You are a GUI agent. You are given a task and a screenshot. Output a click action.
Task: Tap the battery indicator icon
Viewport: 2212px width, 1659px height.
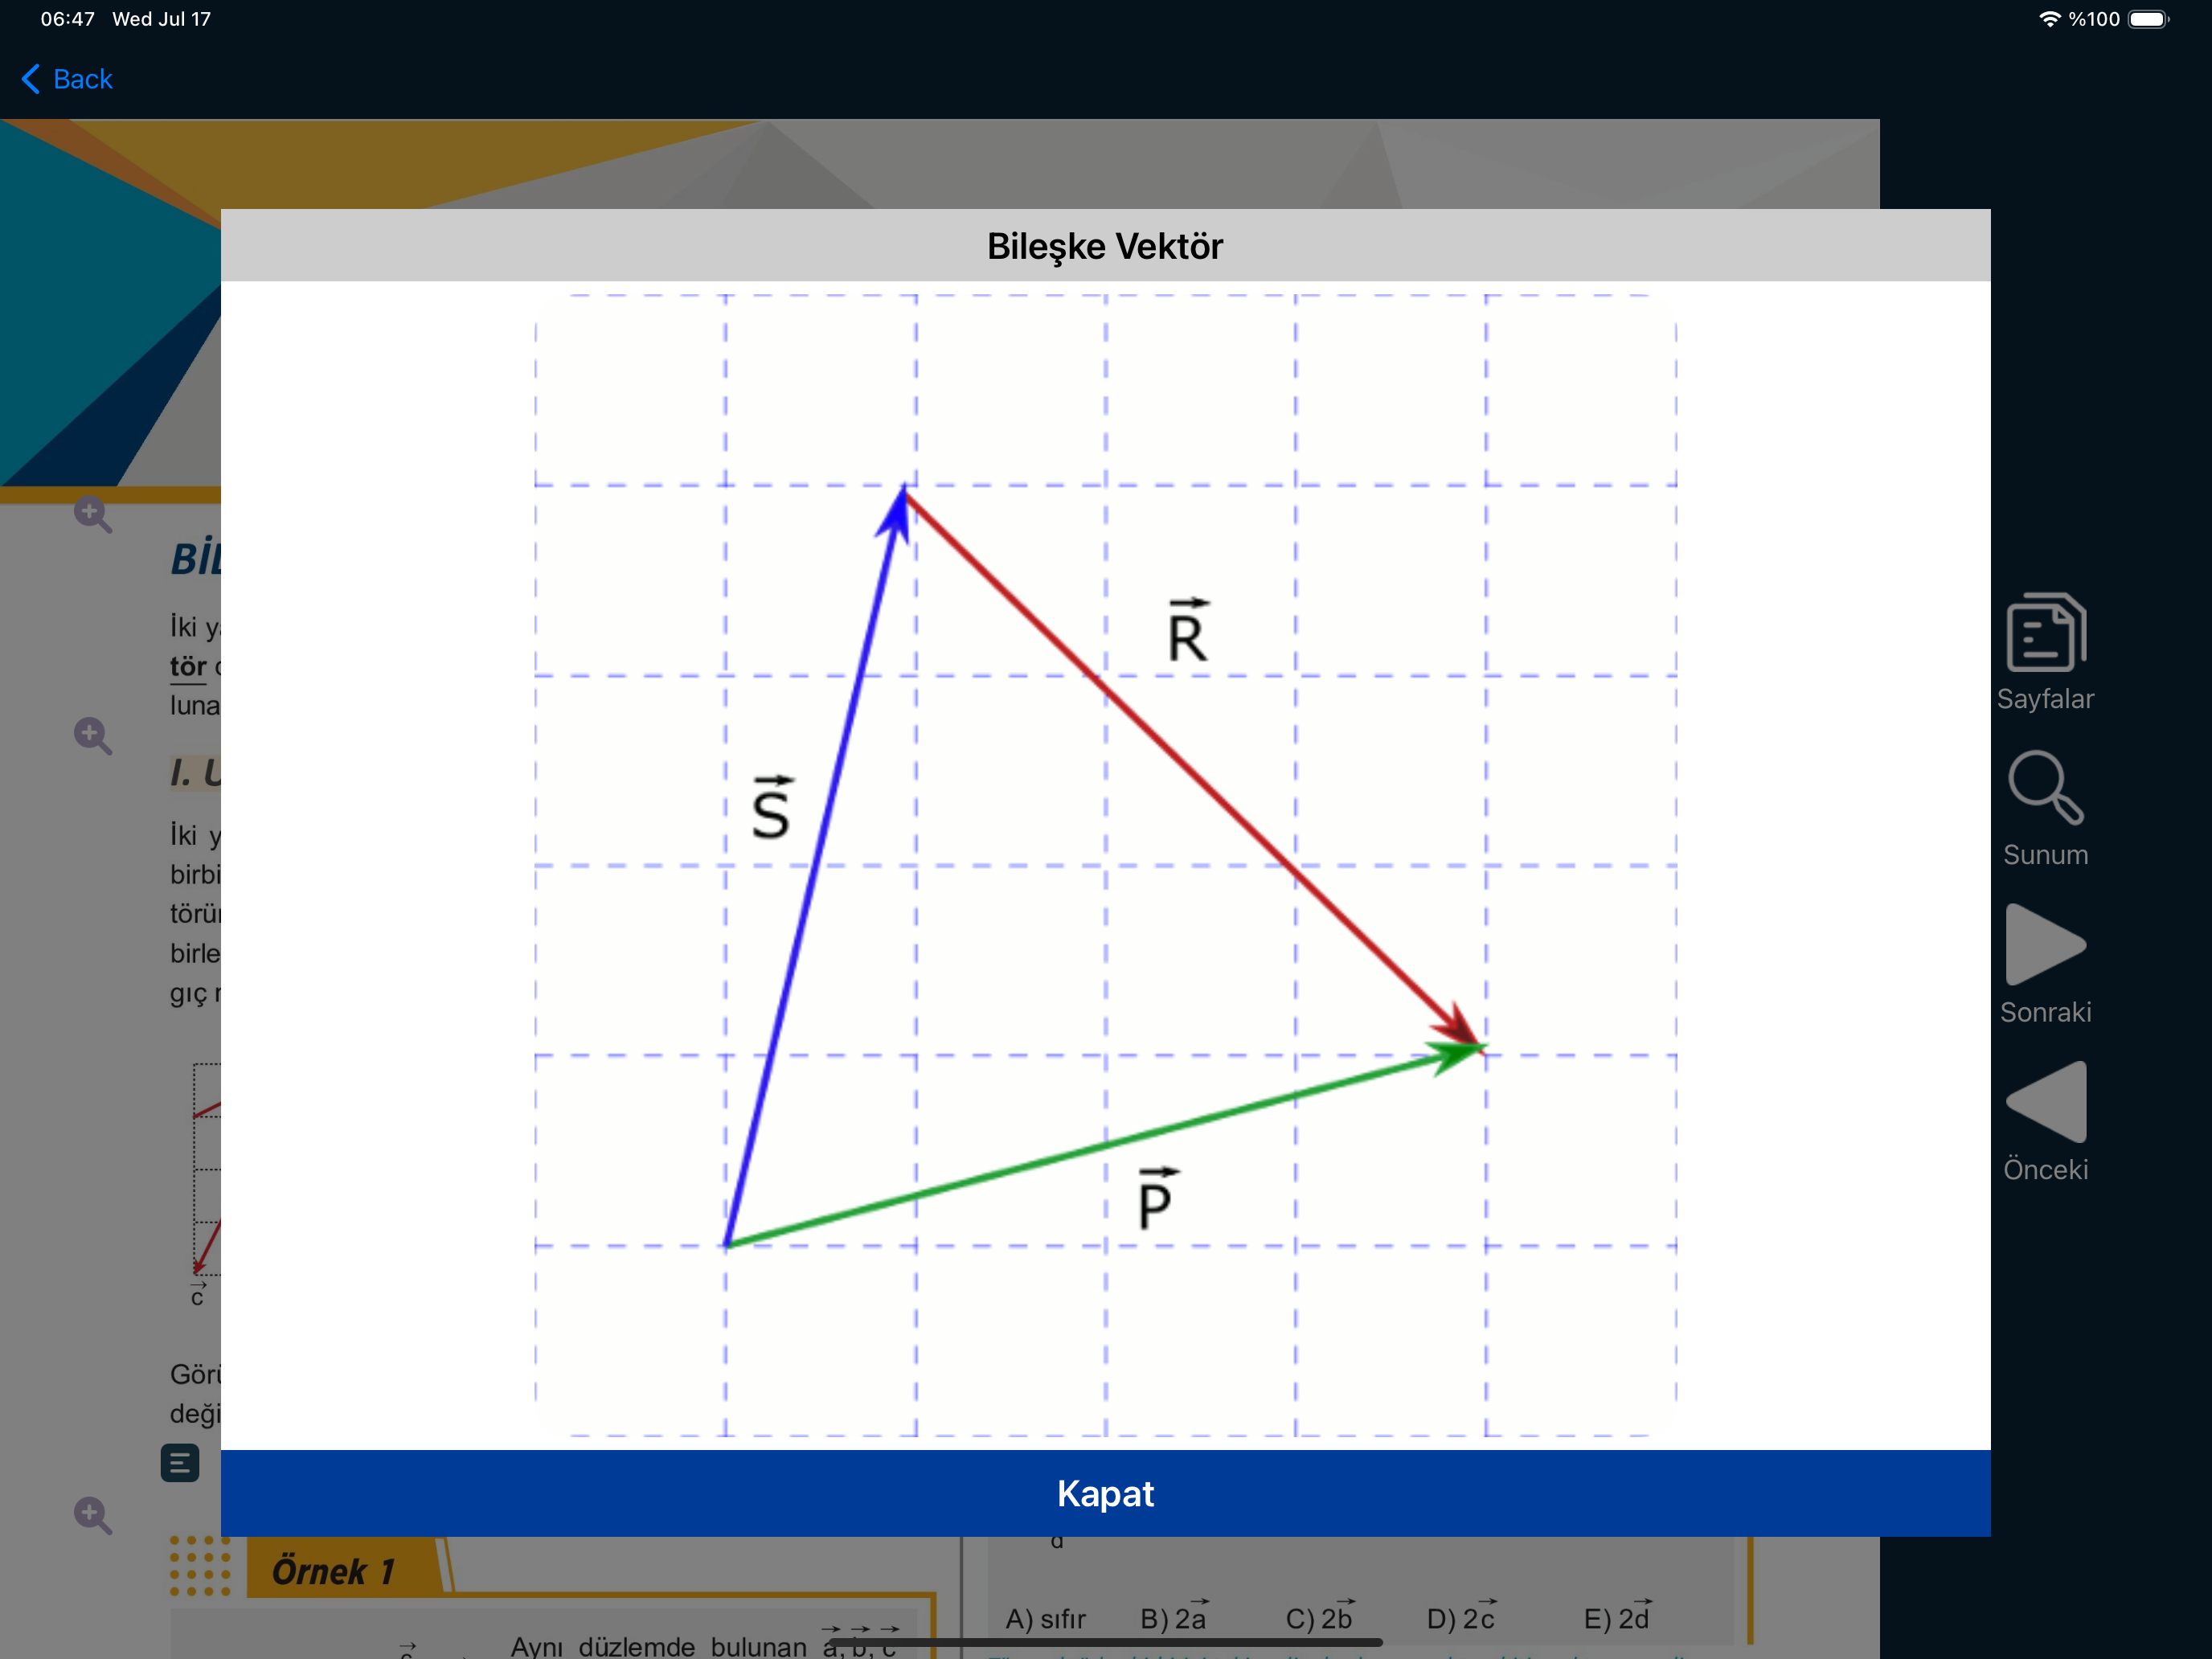pos(2149,19)
